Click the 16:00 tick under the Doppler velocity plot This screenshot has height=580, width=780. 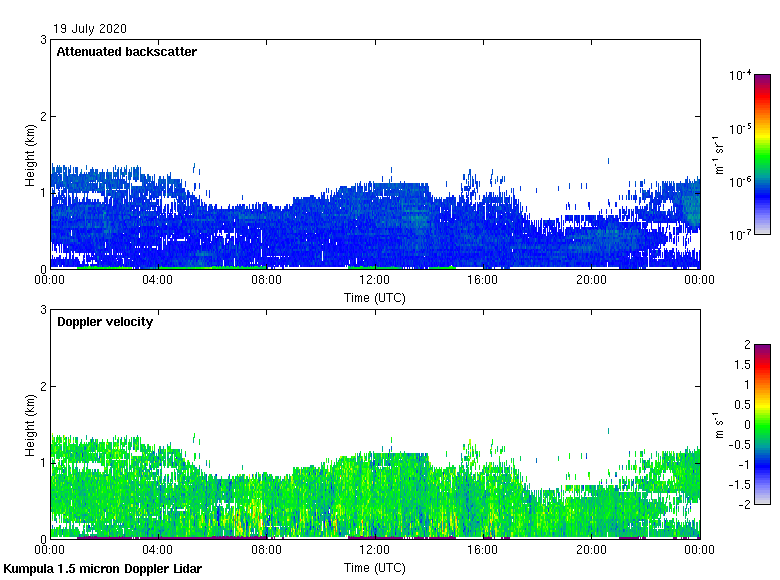(x=483, y=550)
